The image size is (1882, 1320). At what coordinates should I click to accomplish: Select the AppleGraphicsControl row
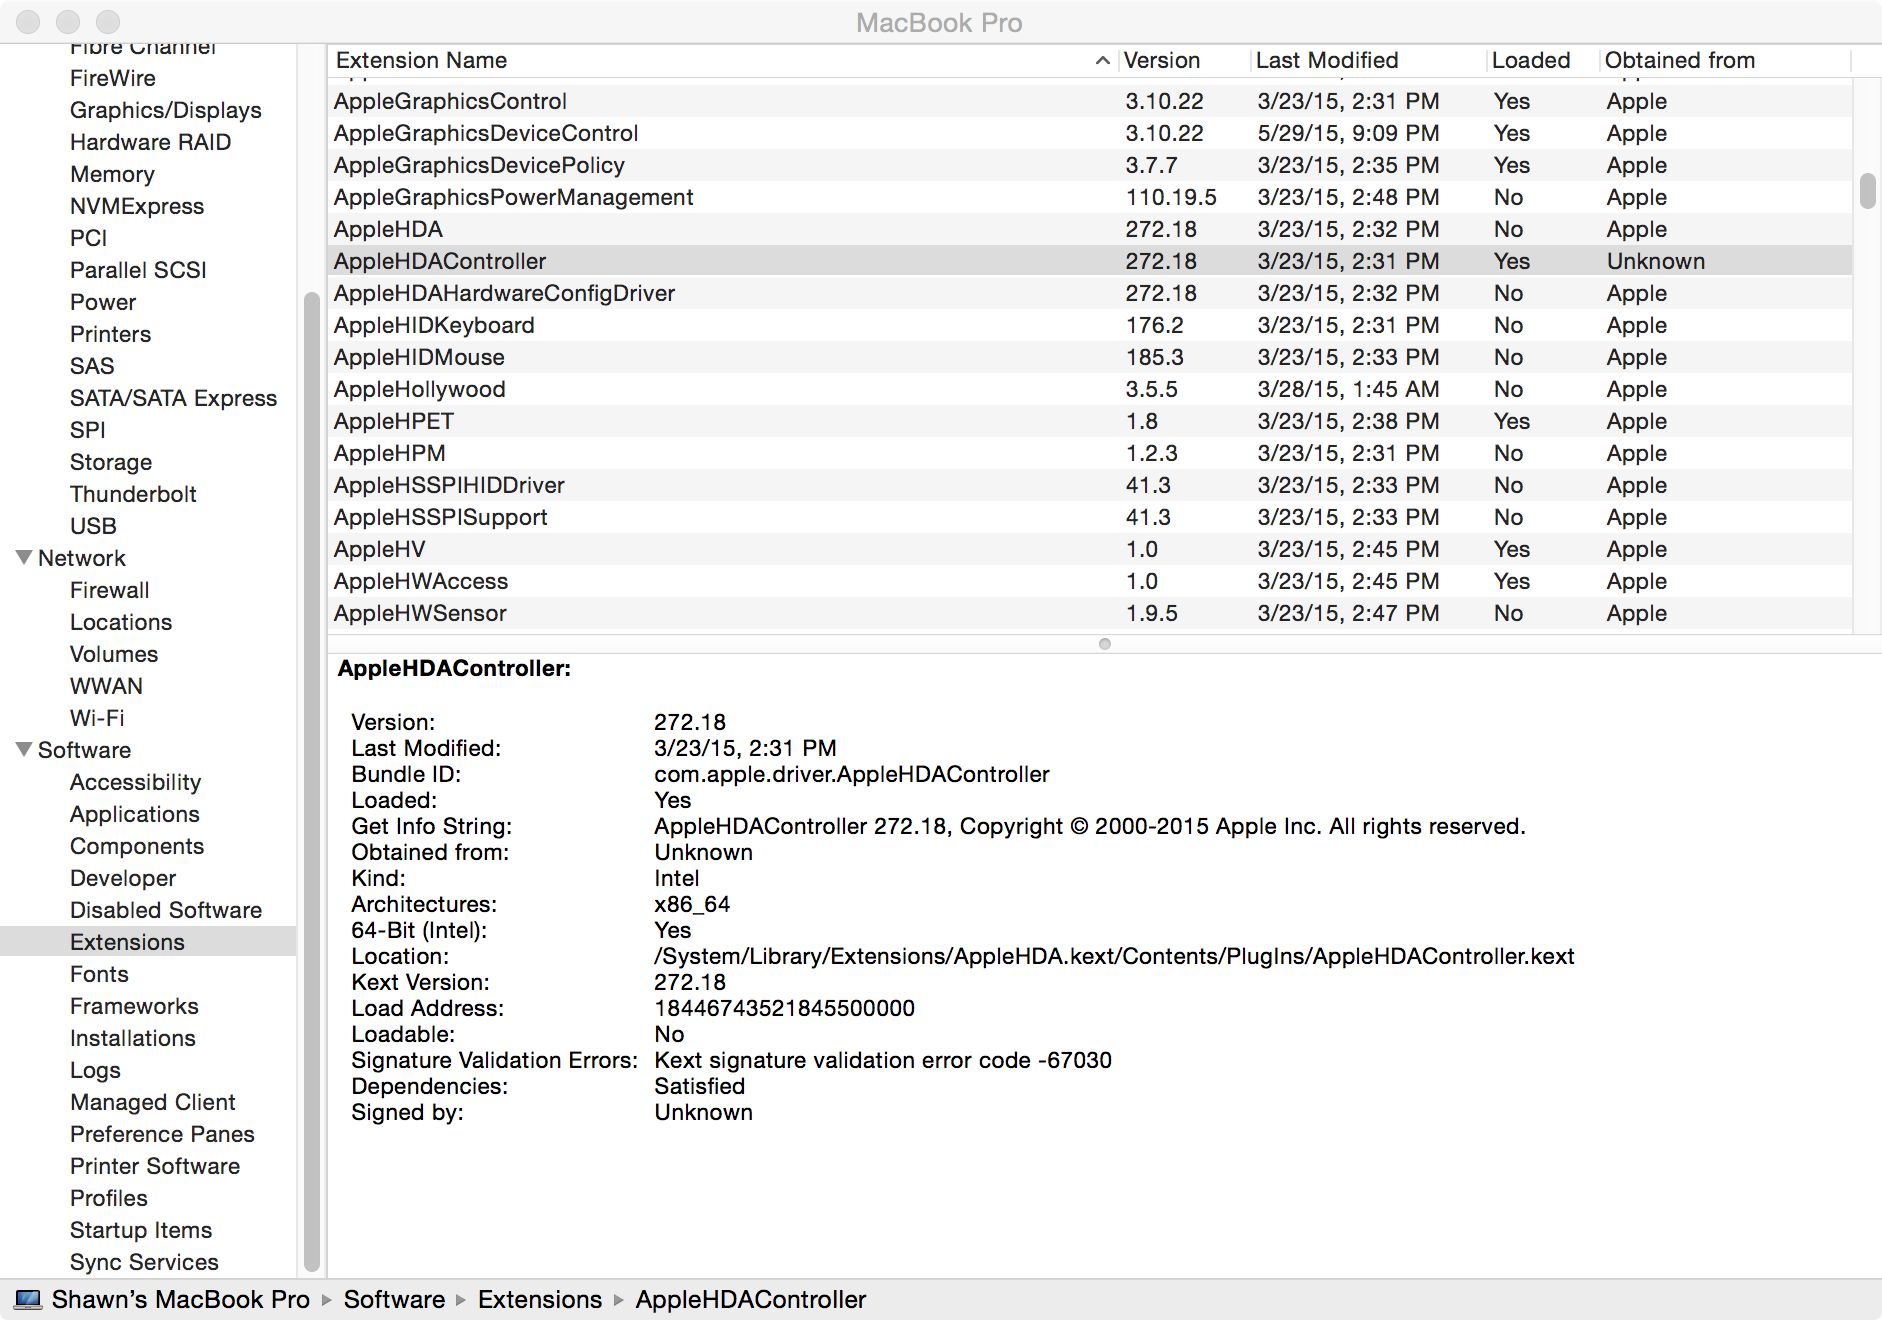click(1090, 101)
